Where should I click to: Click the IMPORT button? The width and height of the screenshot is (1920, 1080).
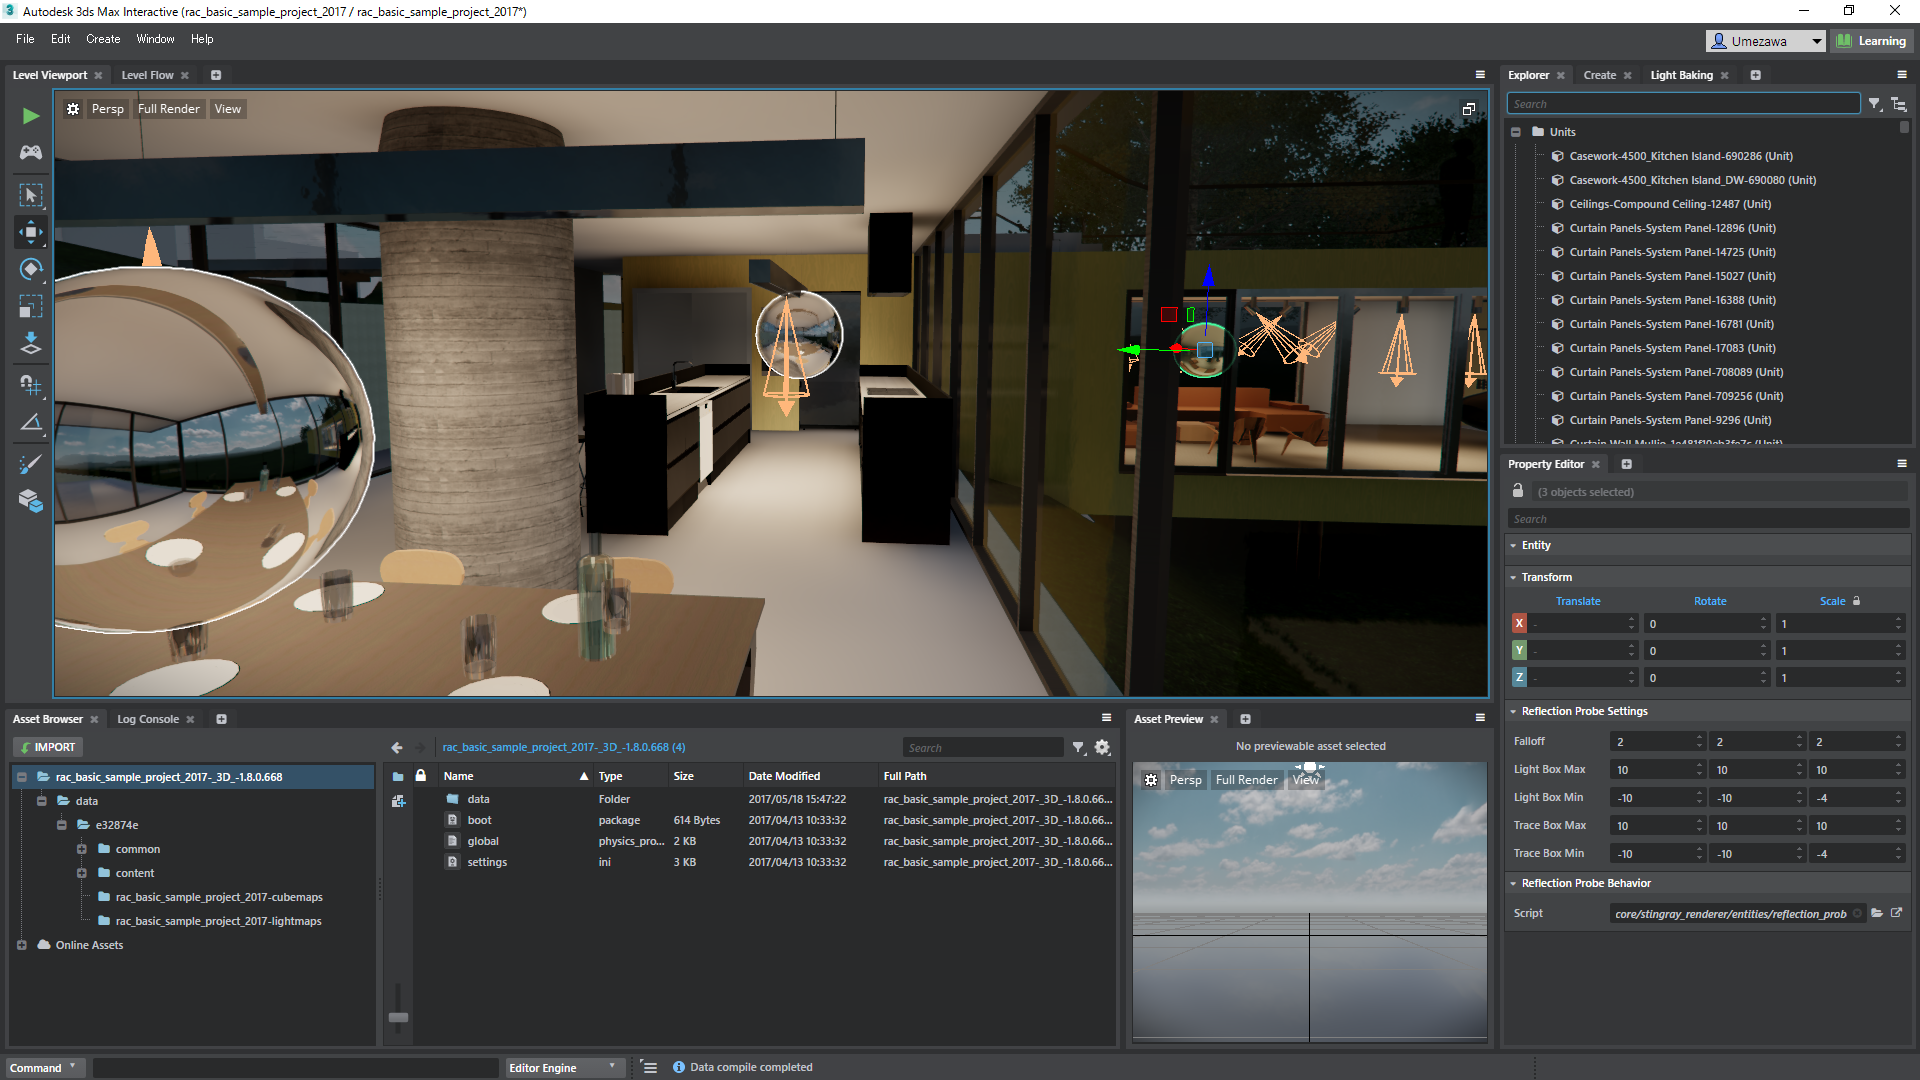tap(48, 747)
